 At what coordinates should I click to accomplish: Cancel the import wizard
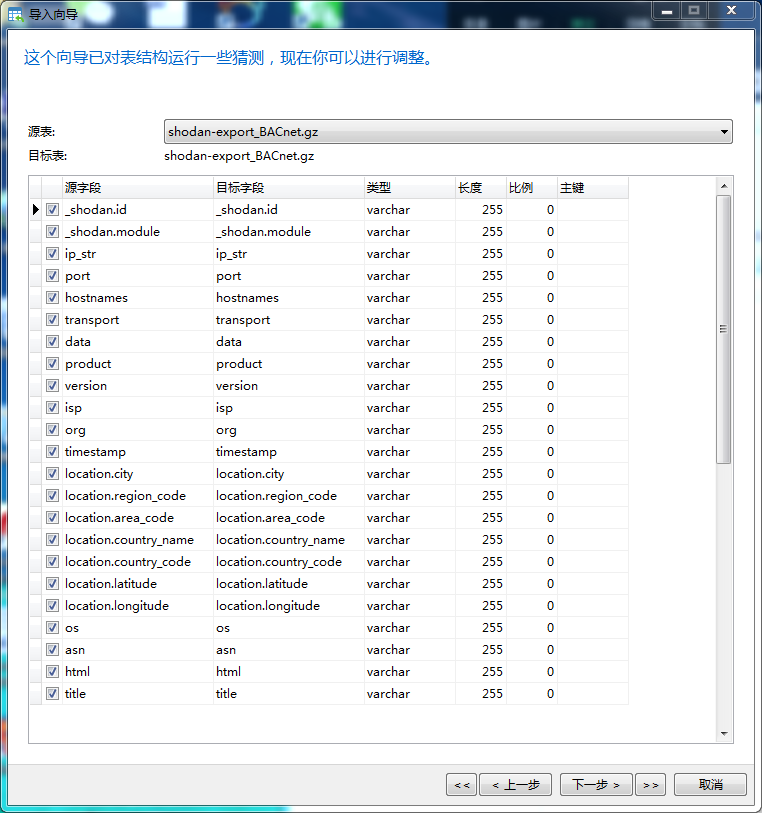point(710,784)
